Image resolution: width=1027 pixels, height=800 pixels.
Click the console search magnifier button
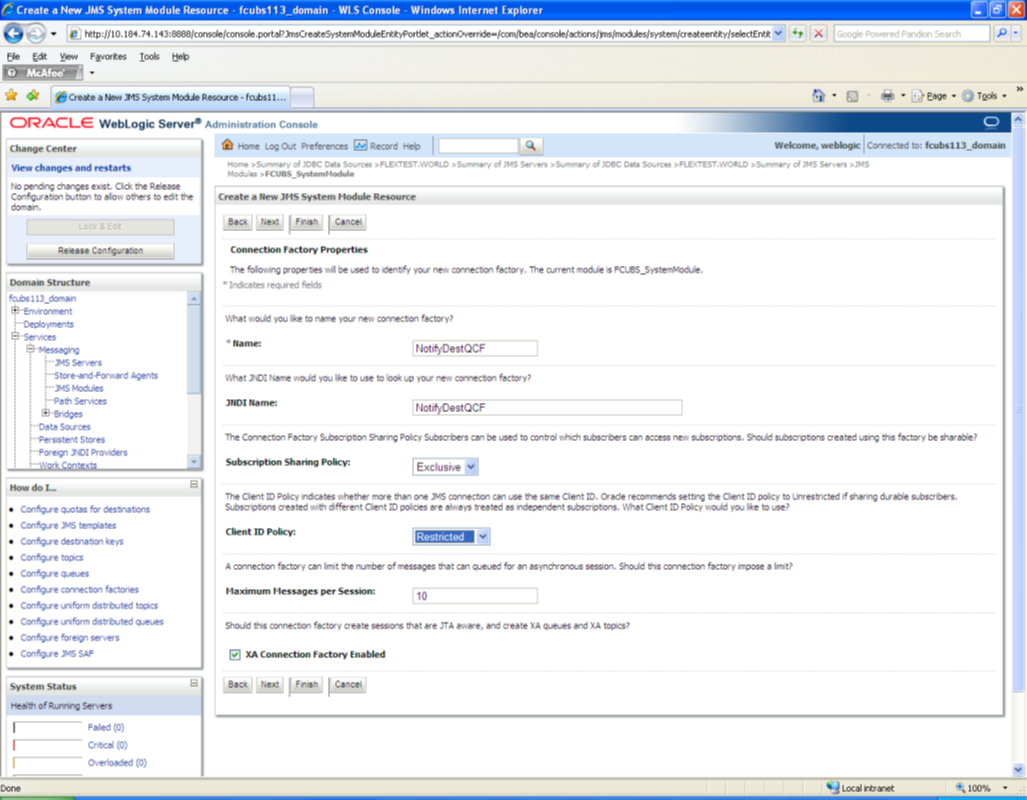(531, 145)
